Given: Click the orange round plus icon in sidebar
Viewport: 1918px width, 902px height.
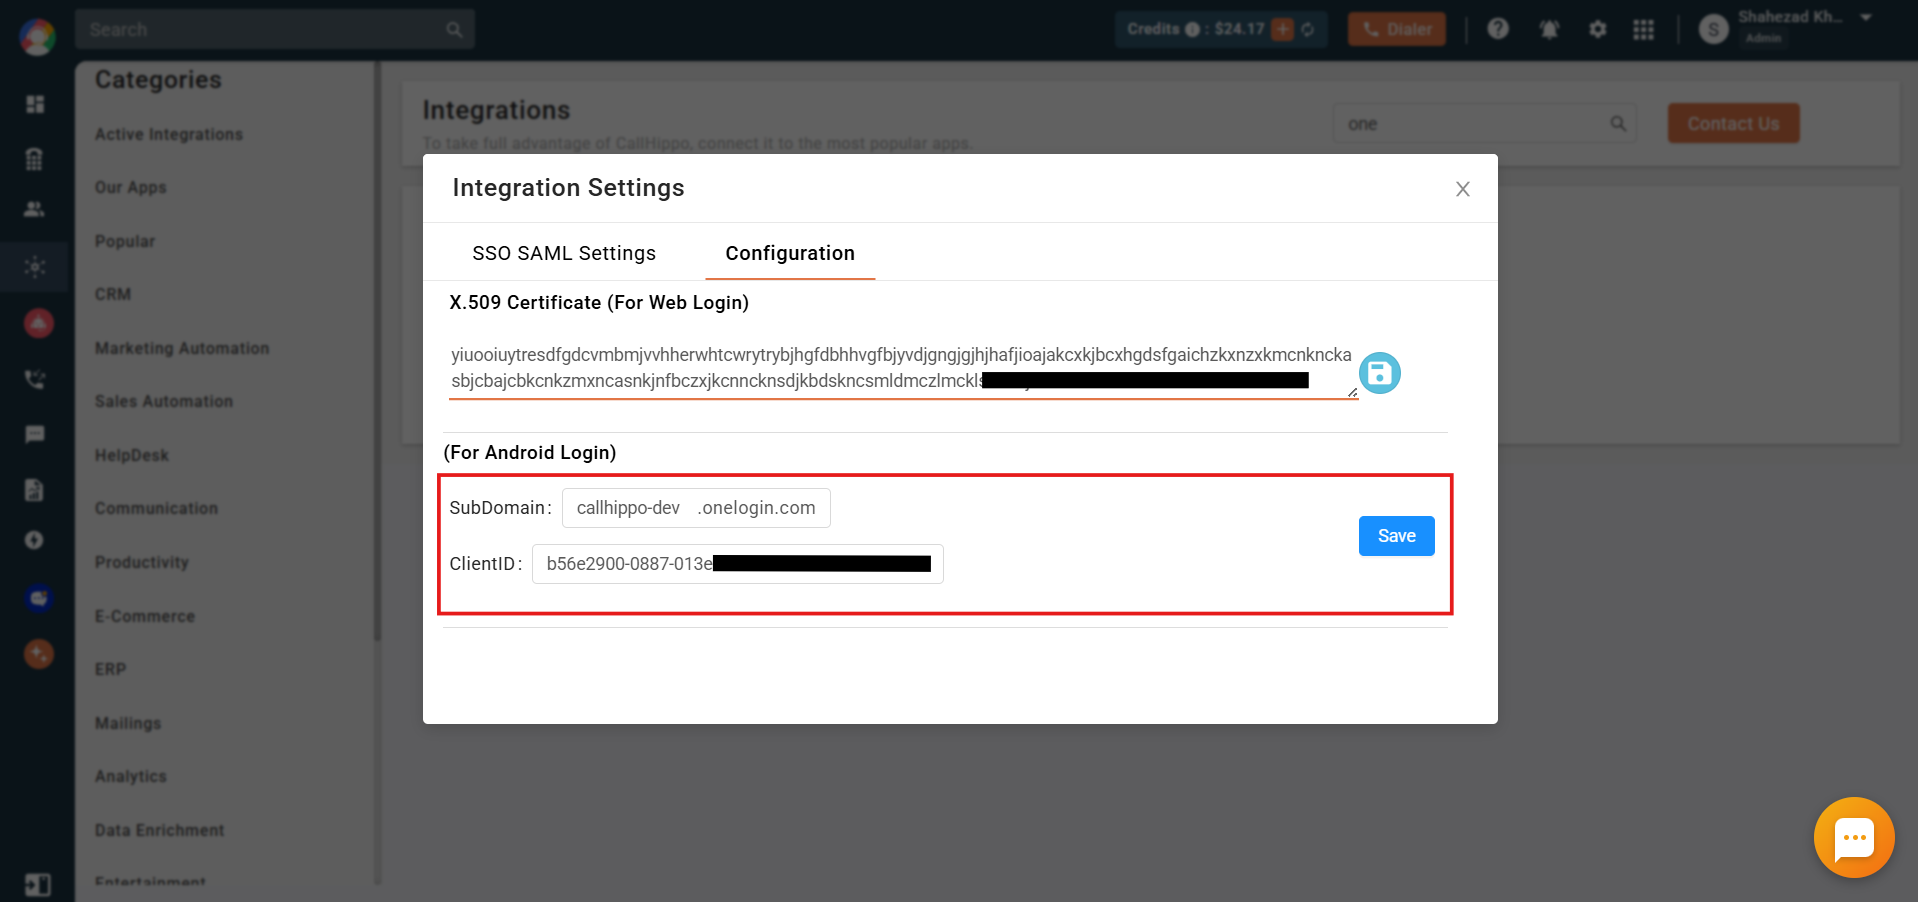Looking at the screenshot, I should point(38,654).
